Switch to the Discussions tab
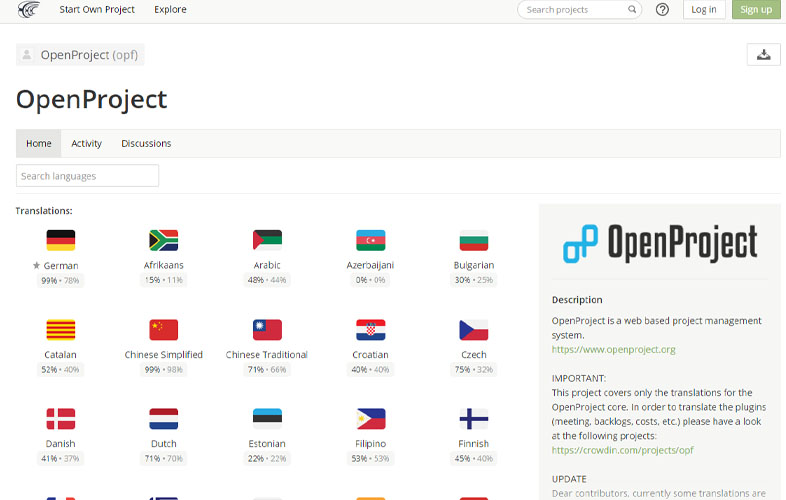 (x=146, y=144)
